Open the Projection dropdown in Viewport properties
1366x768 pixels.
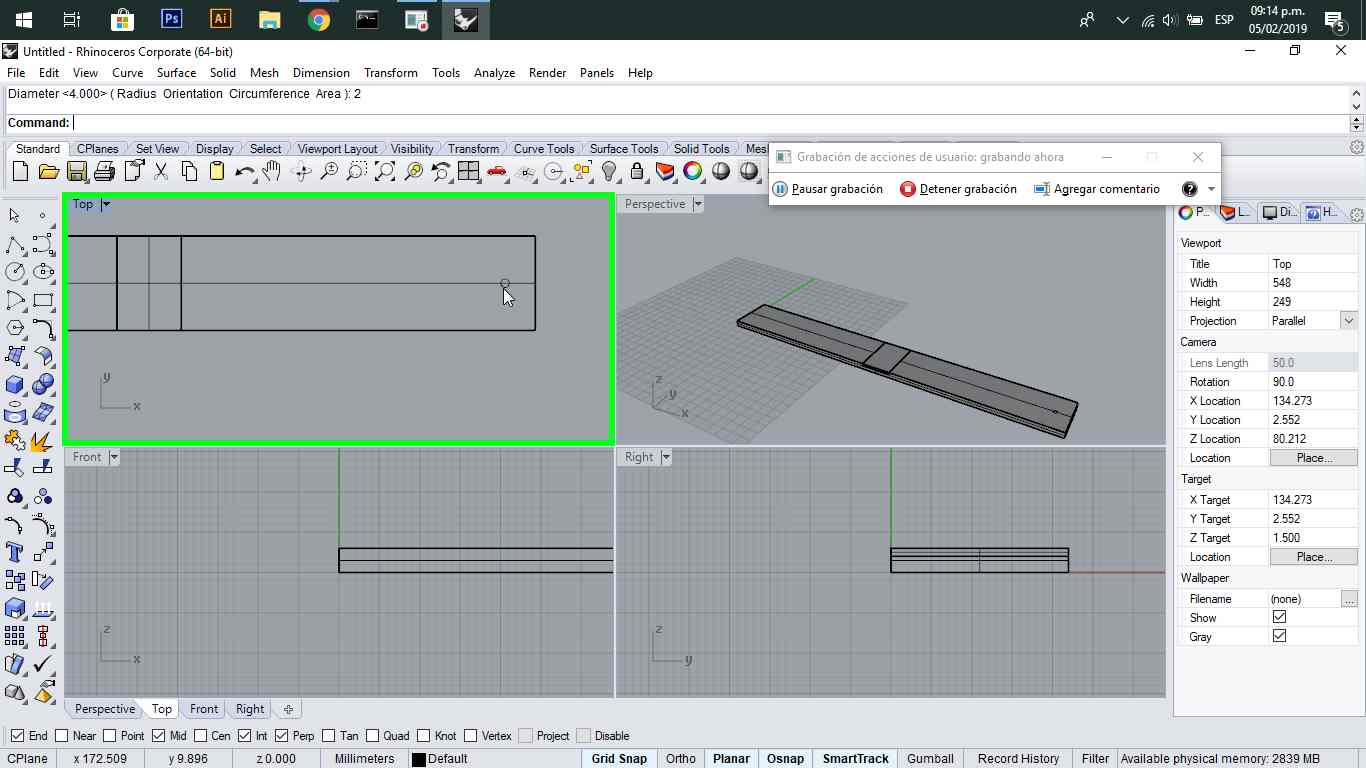pos(1348,321)
